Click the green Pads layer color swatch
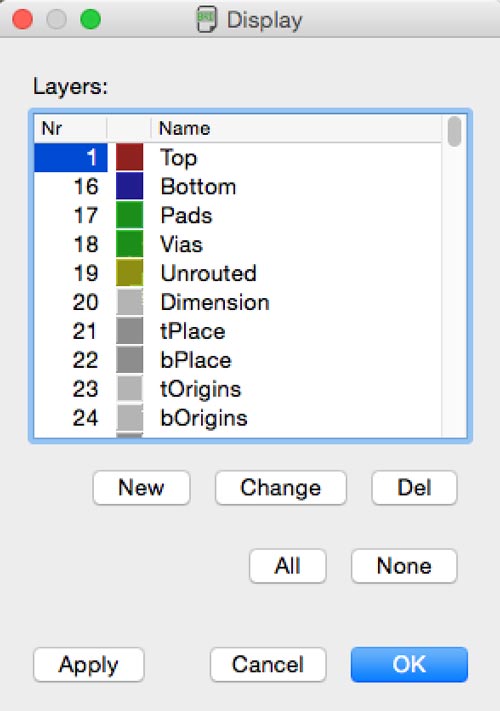This screenshot has width=500, height=711. click(130, 215)
